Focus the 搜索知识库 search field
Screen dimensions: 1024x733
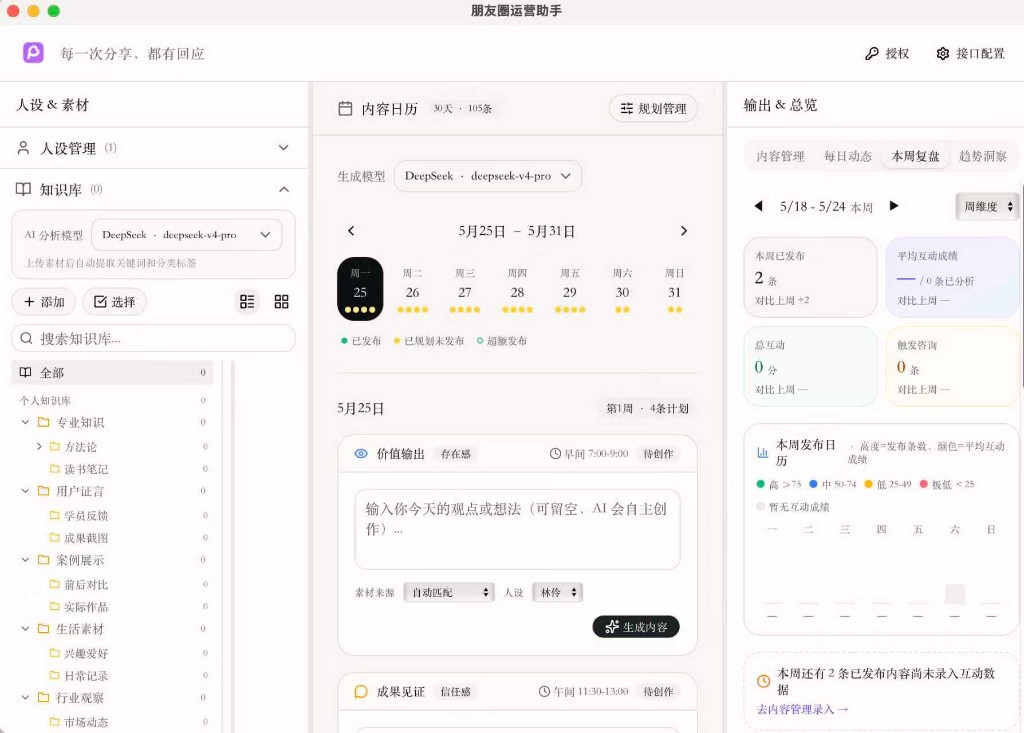(x=153, y=338)
